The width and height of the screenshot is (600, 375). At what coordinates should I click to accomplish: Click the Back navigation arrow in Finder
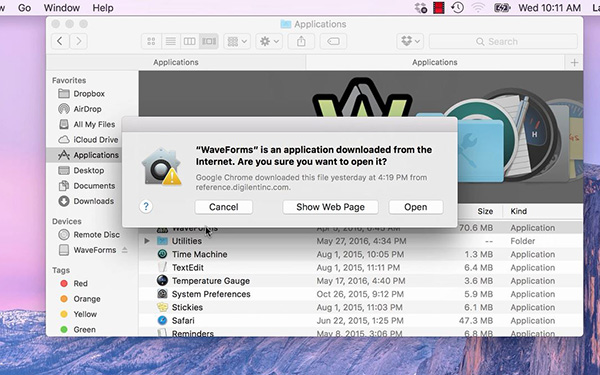tap(60, 41)
